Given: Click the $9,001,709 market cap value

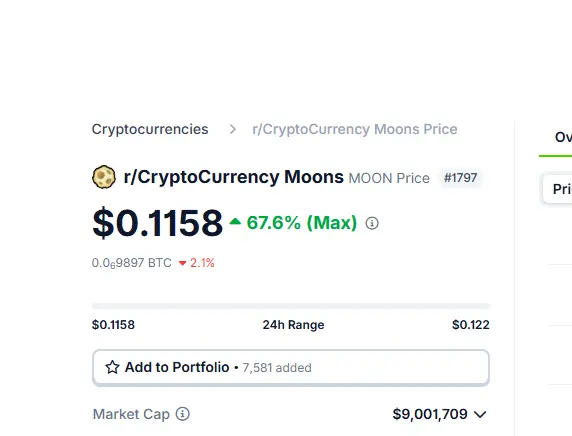Looking at the screenshot, I should [430, 414].
